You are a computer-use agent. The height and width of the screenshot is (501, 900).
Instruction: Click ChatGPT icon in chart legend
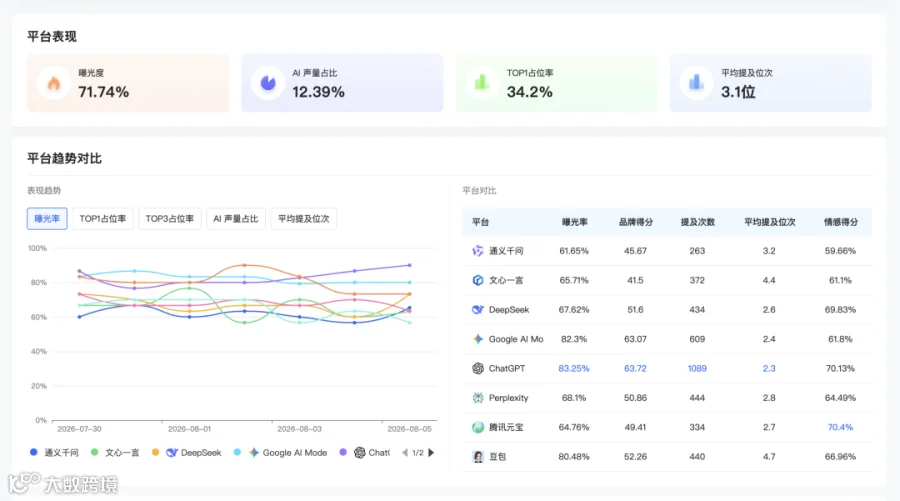(359, 453)
